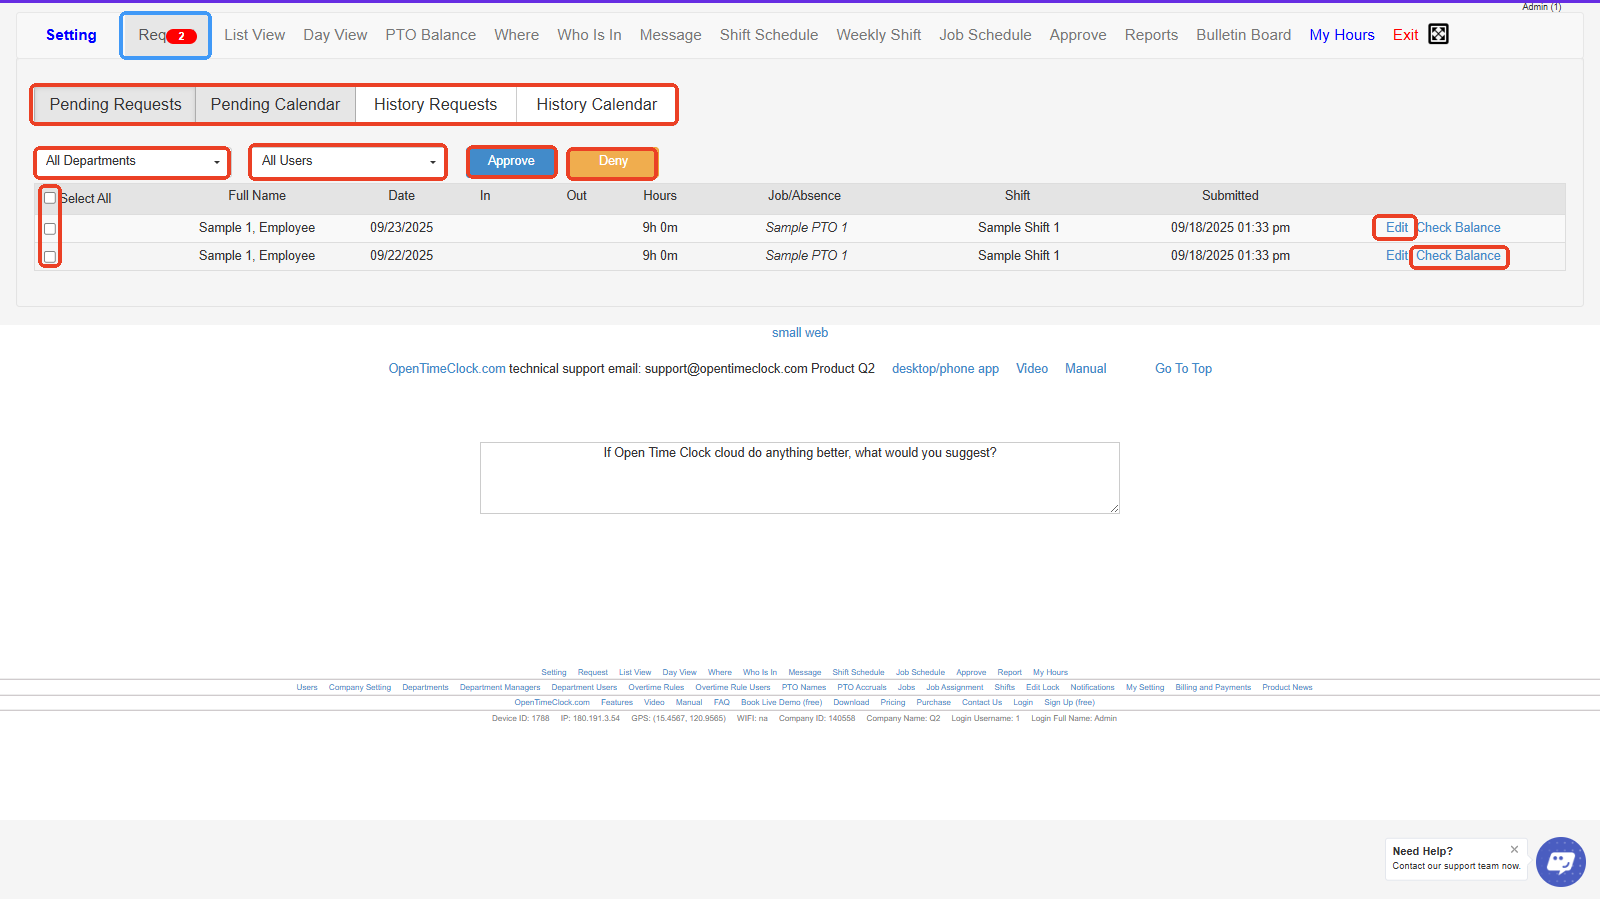The width and height of the screenshot is (1600, 899).
Task: Check the 09/23/2025 request row checkbox
Action: [50, 229]
